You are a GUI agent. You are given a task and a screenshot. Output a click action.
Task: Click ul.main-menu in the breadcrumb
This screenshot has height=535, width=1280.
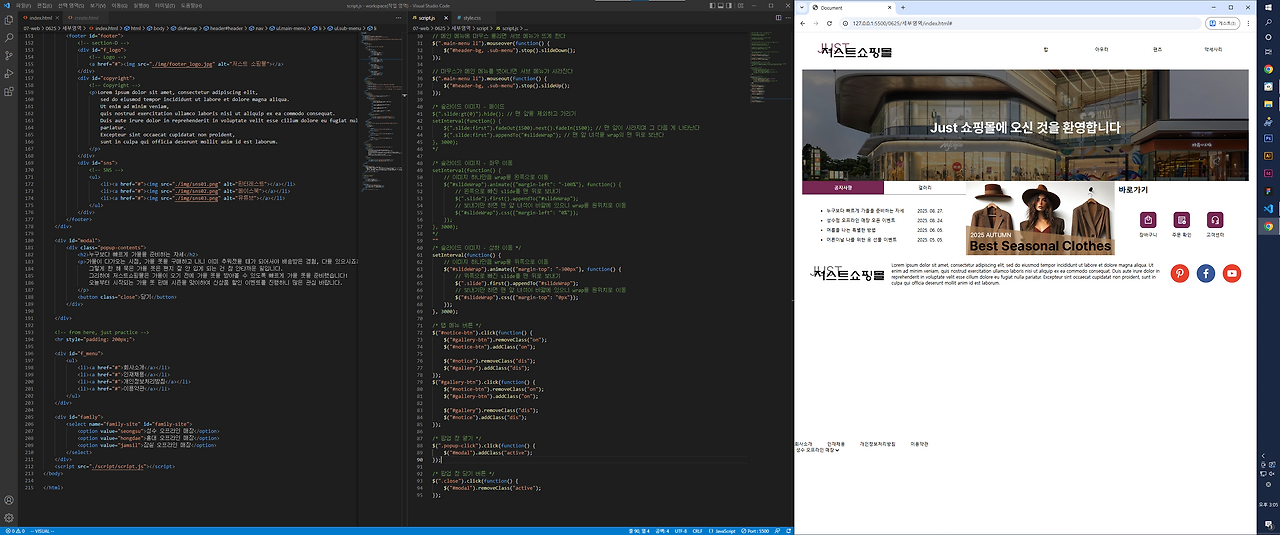[288, 28]
